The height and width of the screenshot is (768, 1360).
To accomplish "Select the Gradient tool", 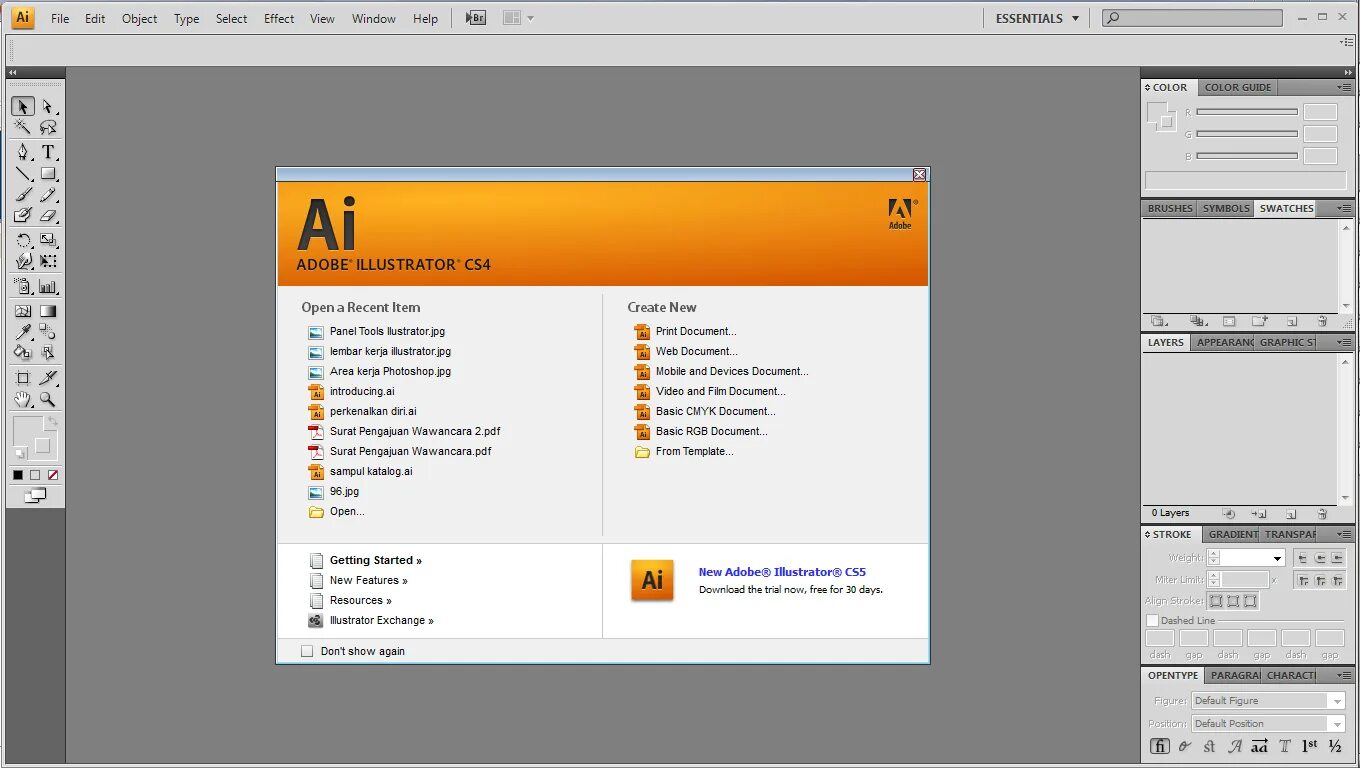I will (48, 311).
